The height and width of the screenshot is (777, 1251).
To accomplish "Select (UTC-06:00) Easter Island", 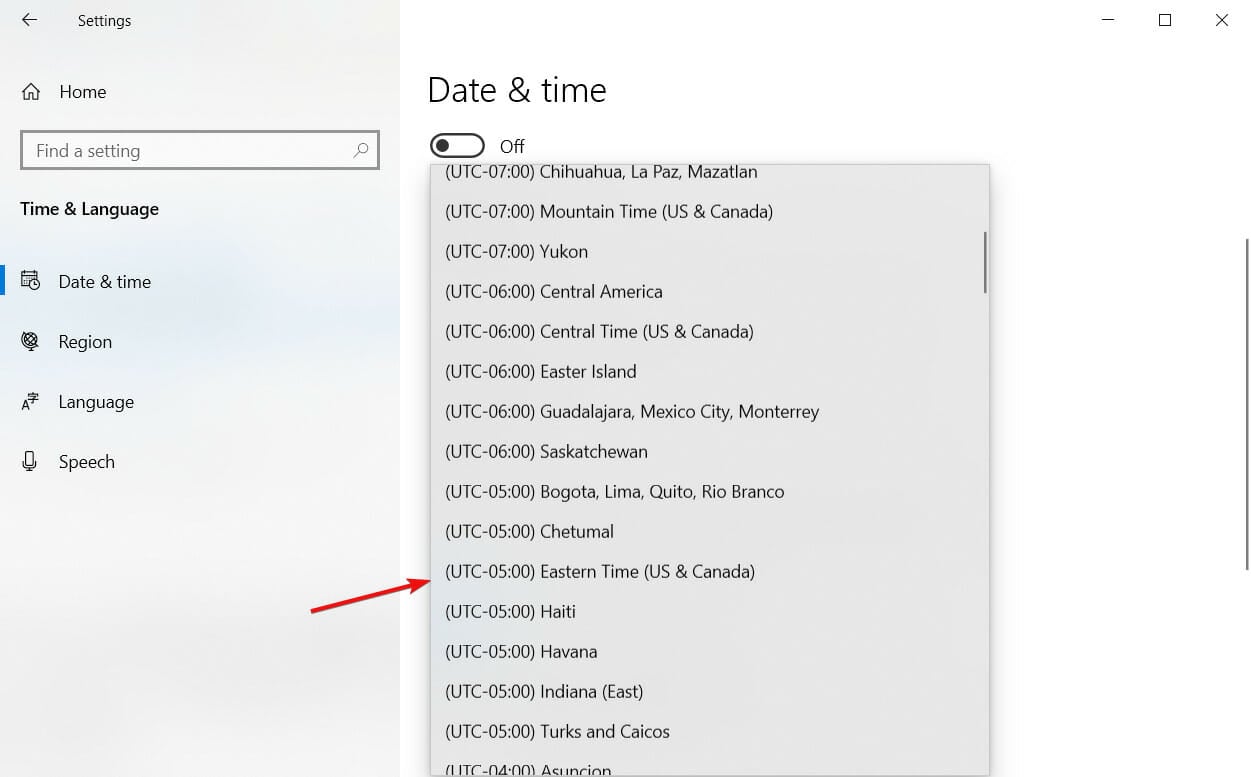I will [710, 372].
